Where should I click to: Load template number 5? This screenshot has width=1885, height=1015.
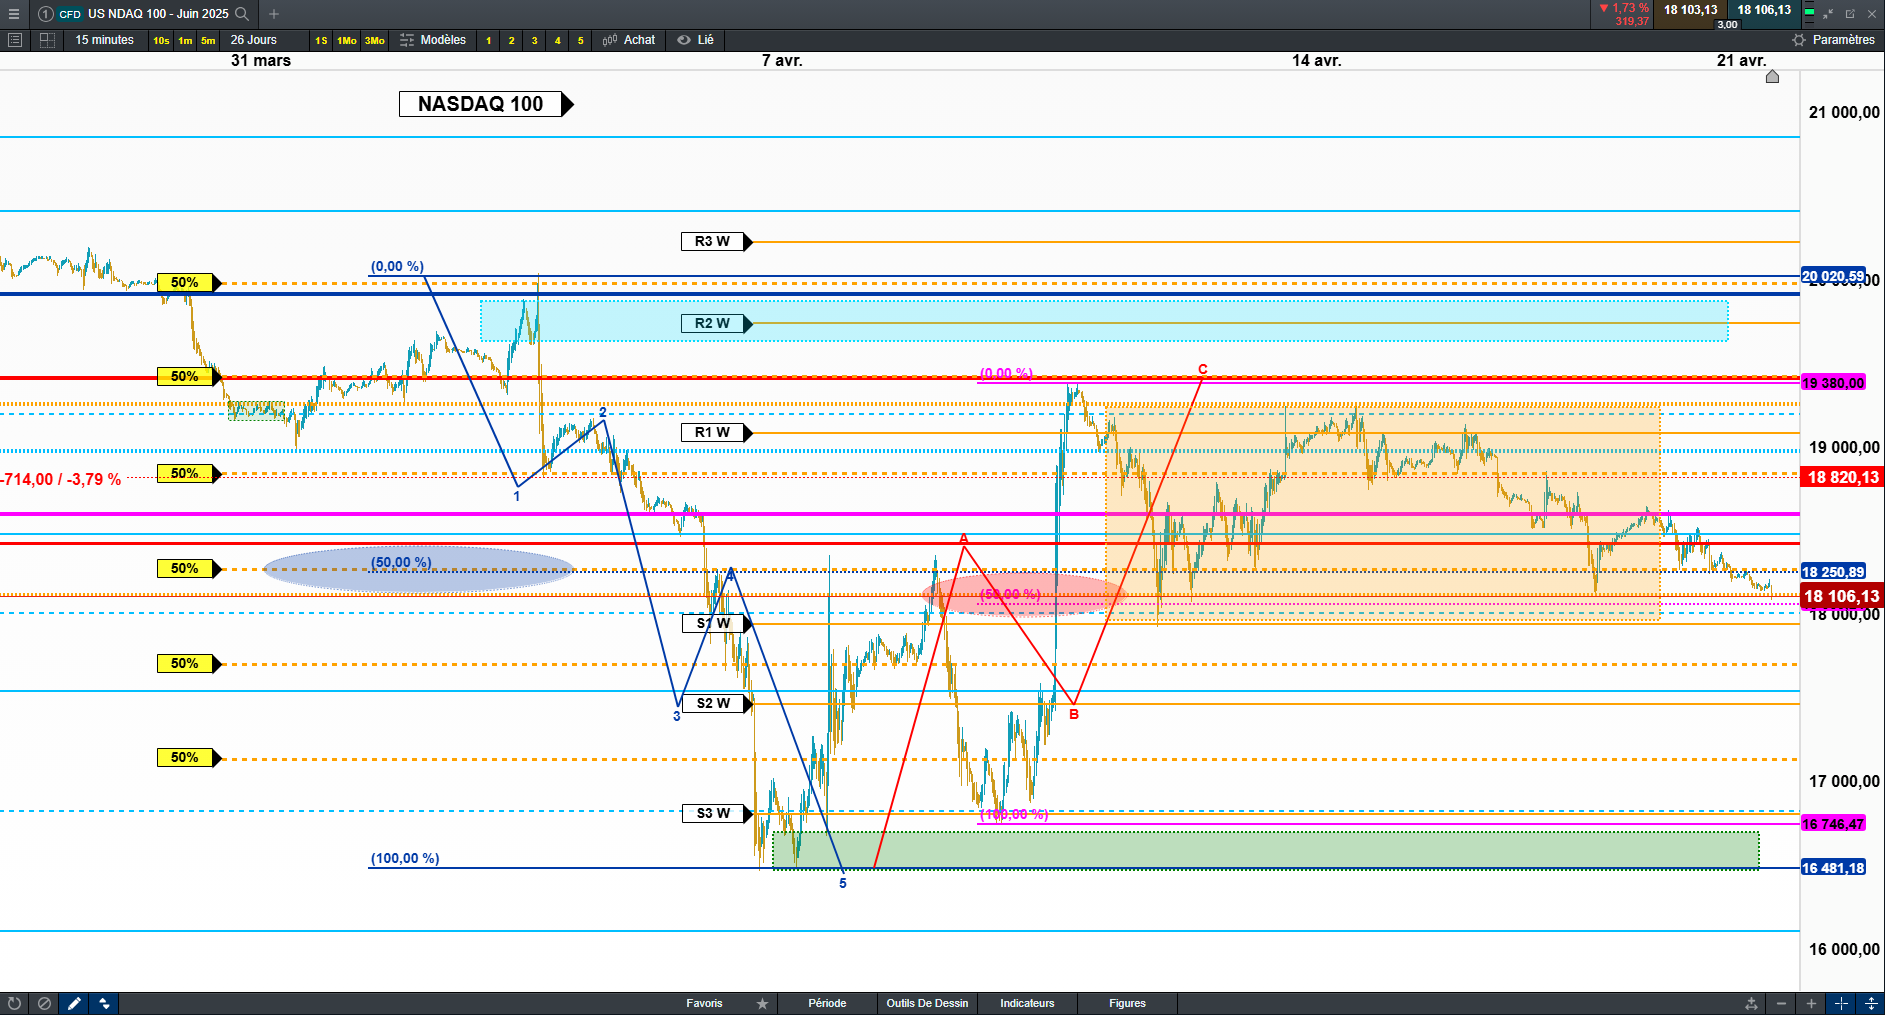coord(581,41)
